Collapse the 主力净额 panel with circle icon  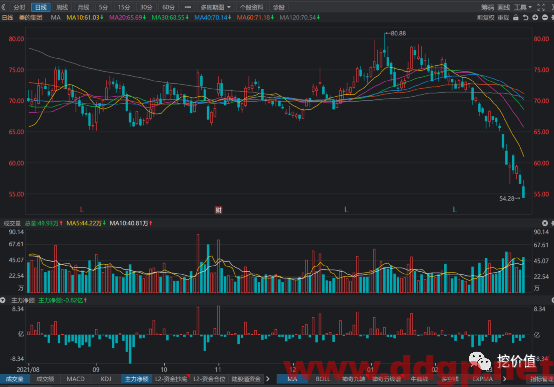3,300
